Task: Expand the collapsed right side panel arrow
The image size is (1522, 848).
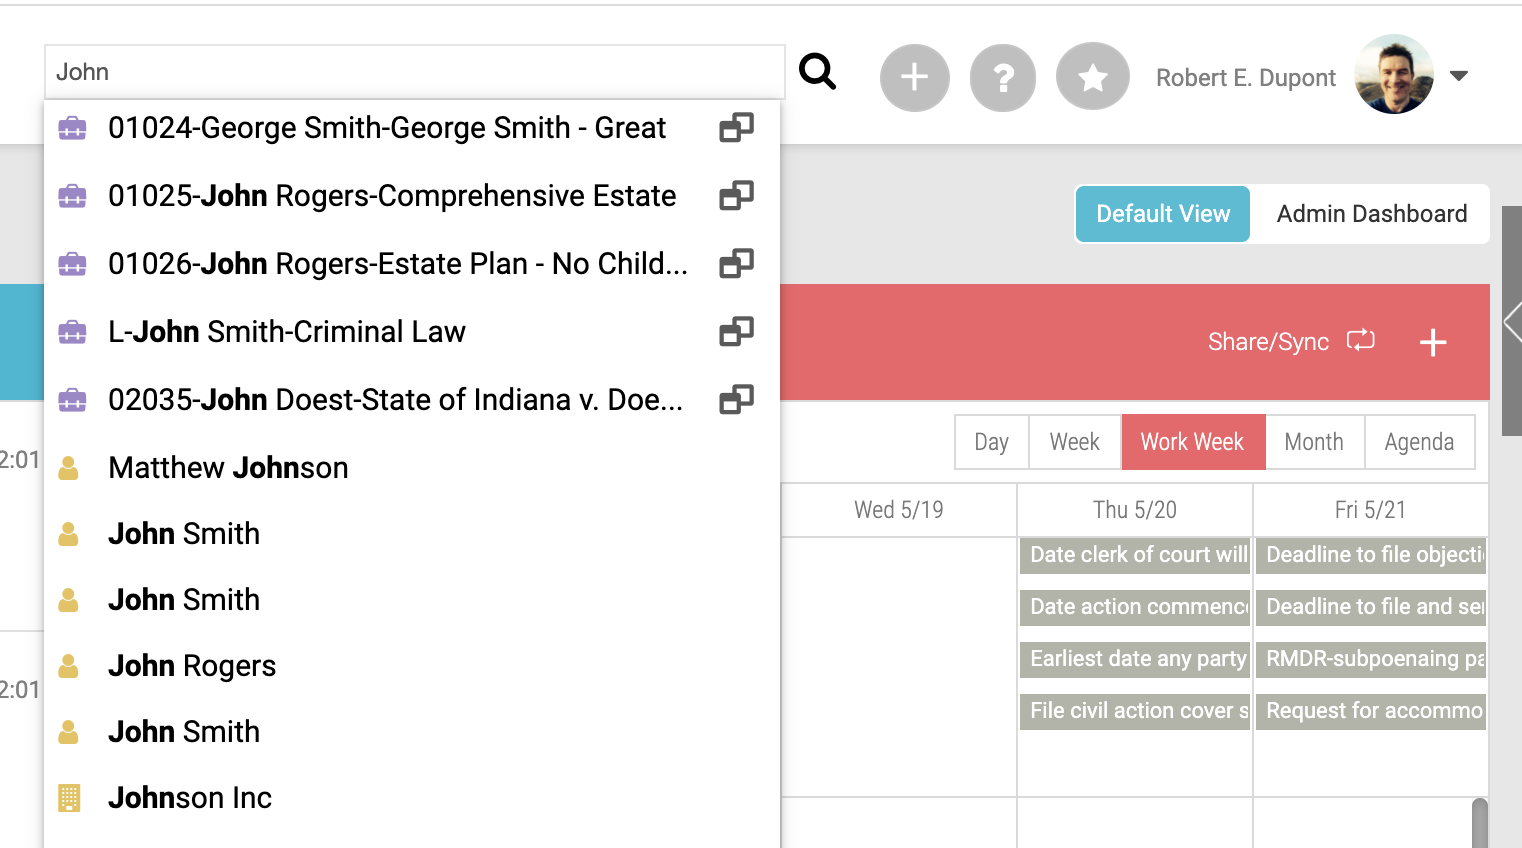Action: coord(1513,322)
